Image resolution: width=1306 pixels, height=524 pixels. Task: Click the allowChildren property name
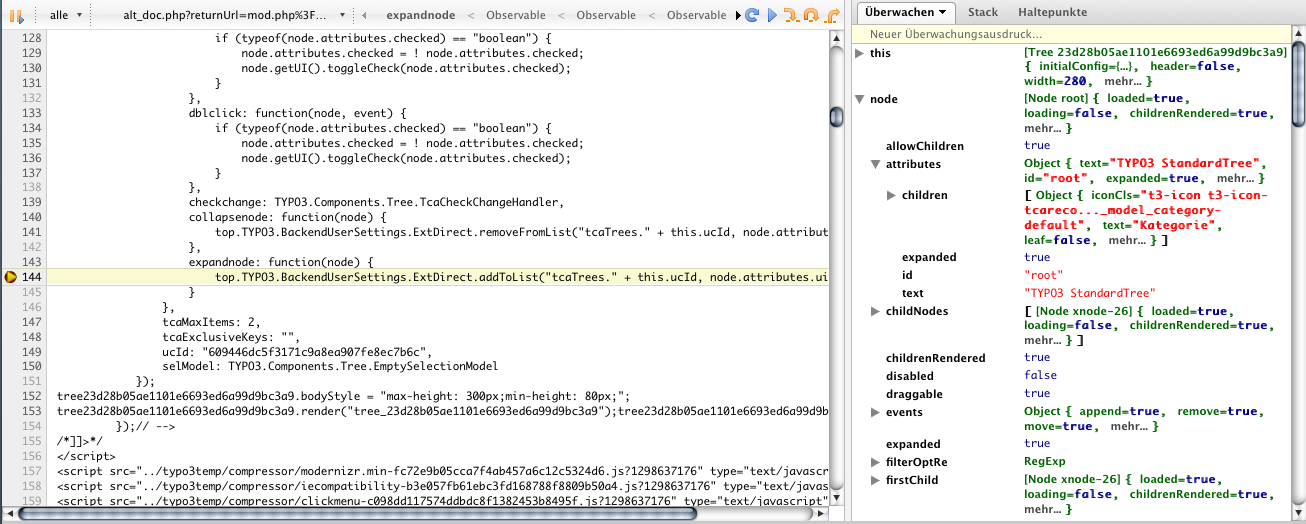point(925,146)
